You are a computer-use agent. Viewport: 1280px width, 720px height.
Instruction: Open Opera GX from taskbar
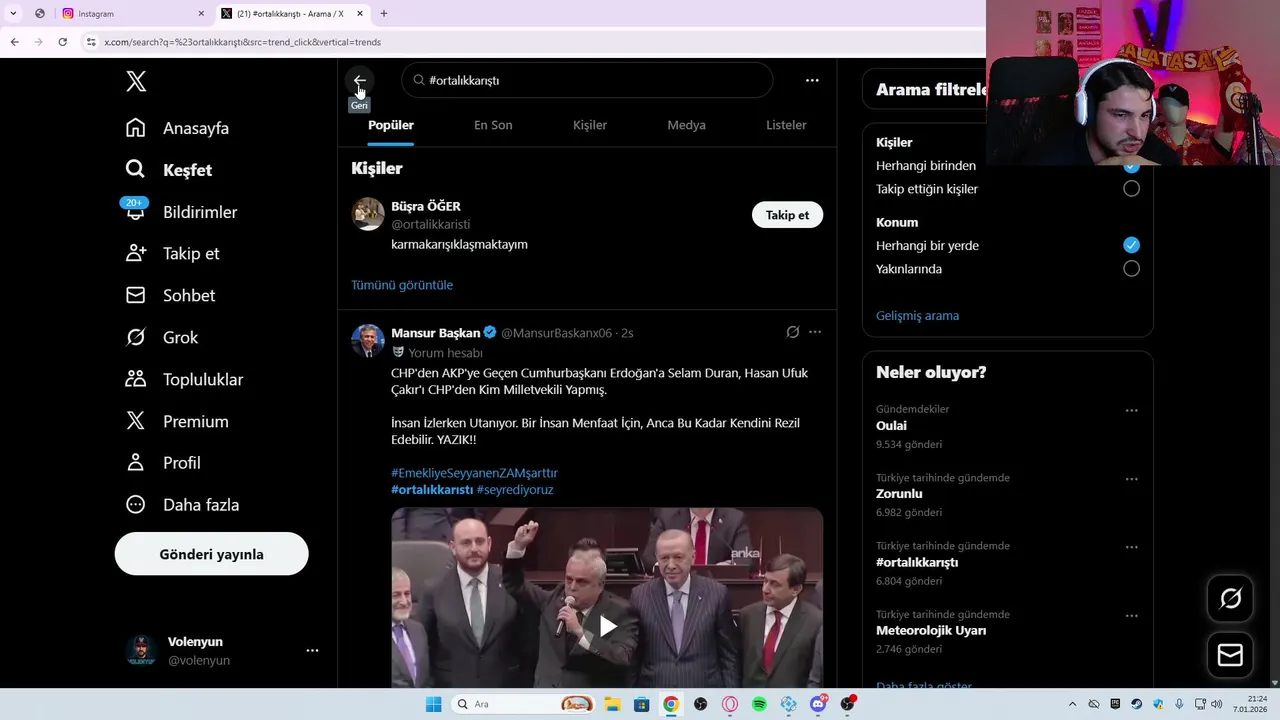pyautogui.click(x=730, y=704)
